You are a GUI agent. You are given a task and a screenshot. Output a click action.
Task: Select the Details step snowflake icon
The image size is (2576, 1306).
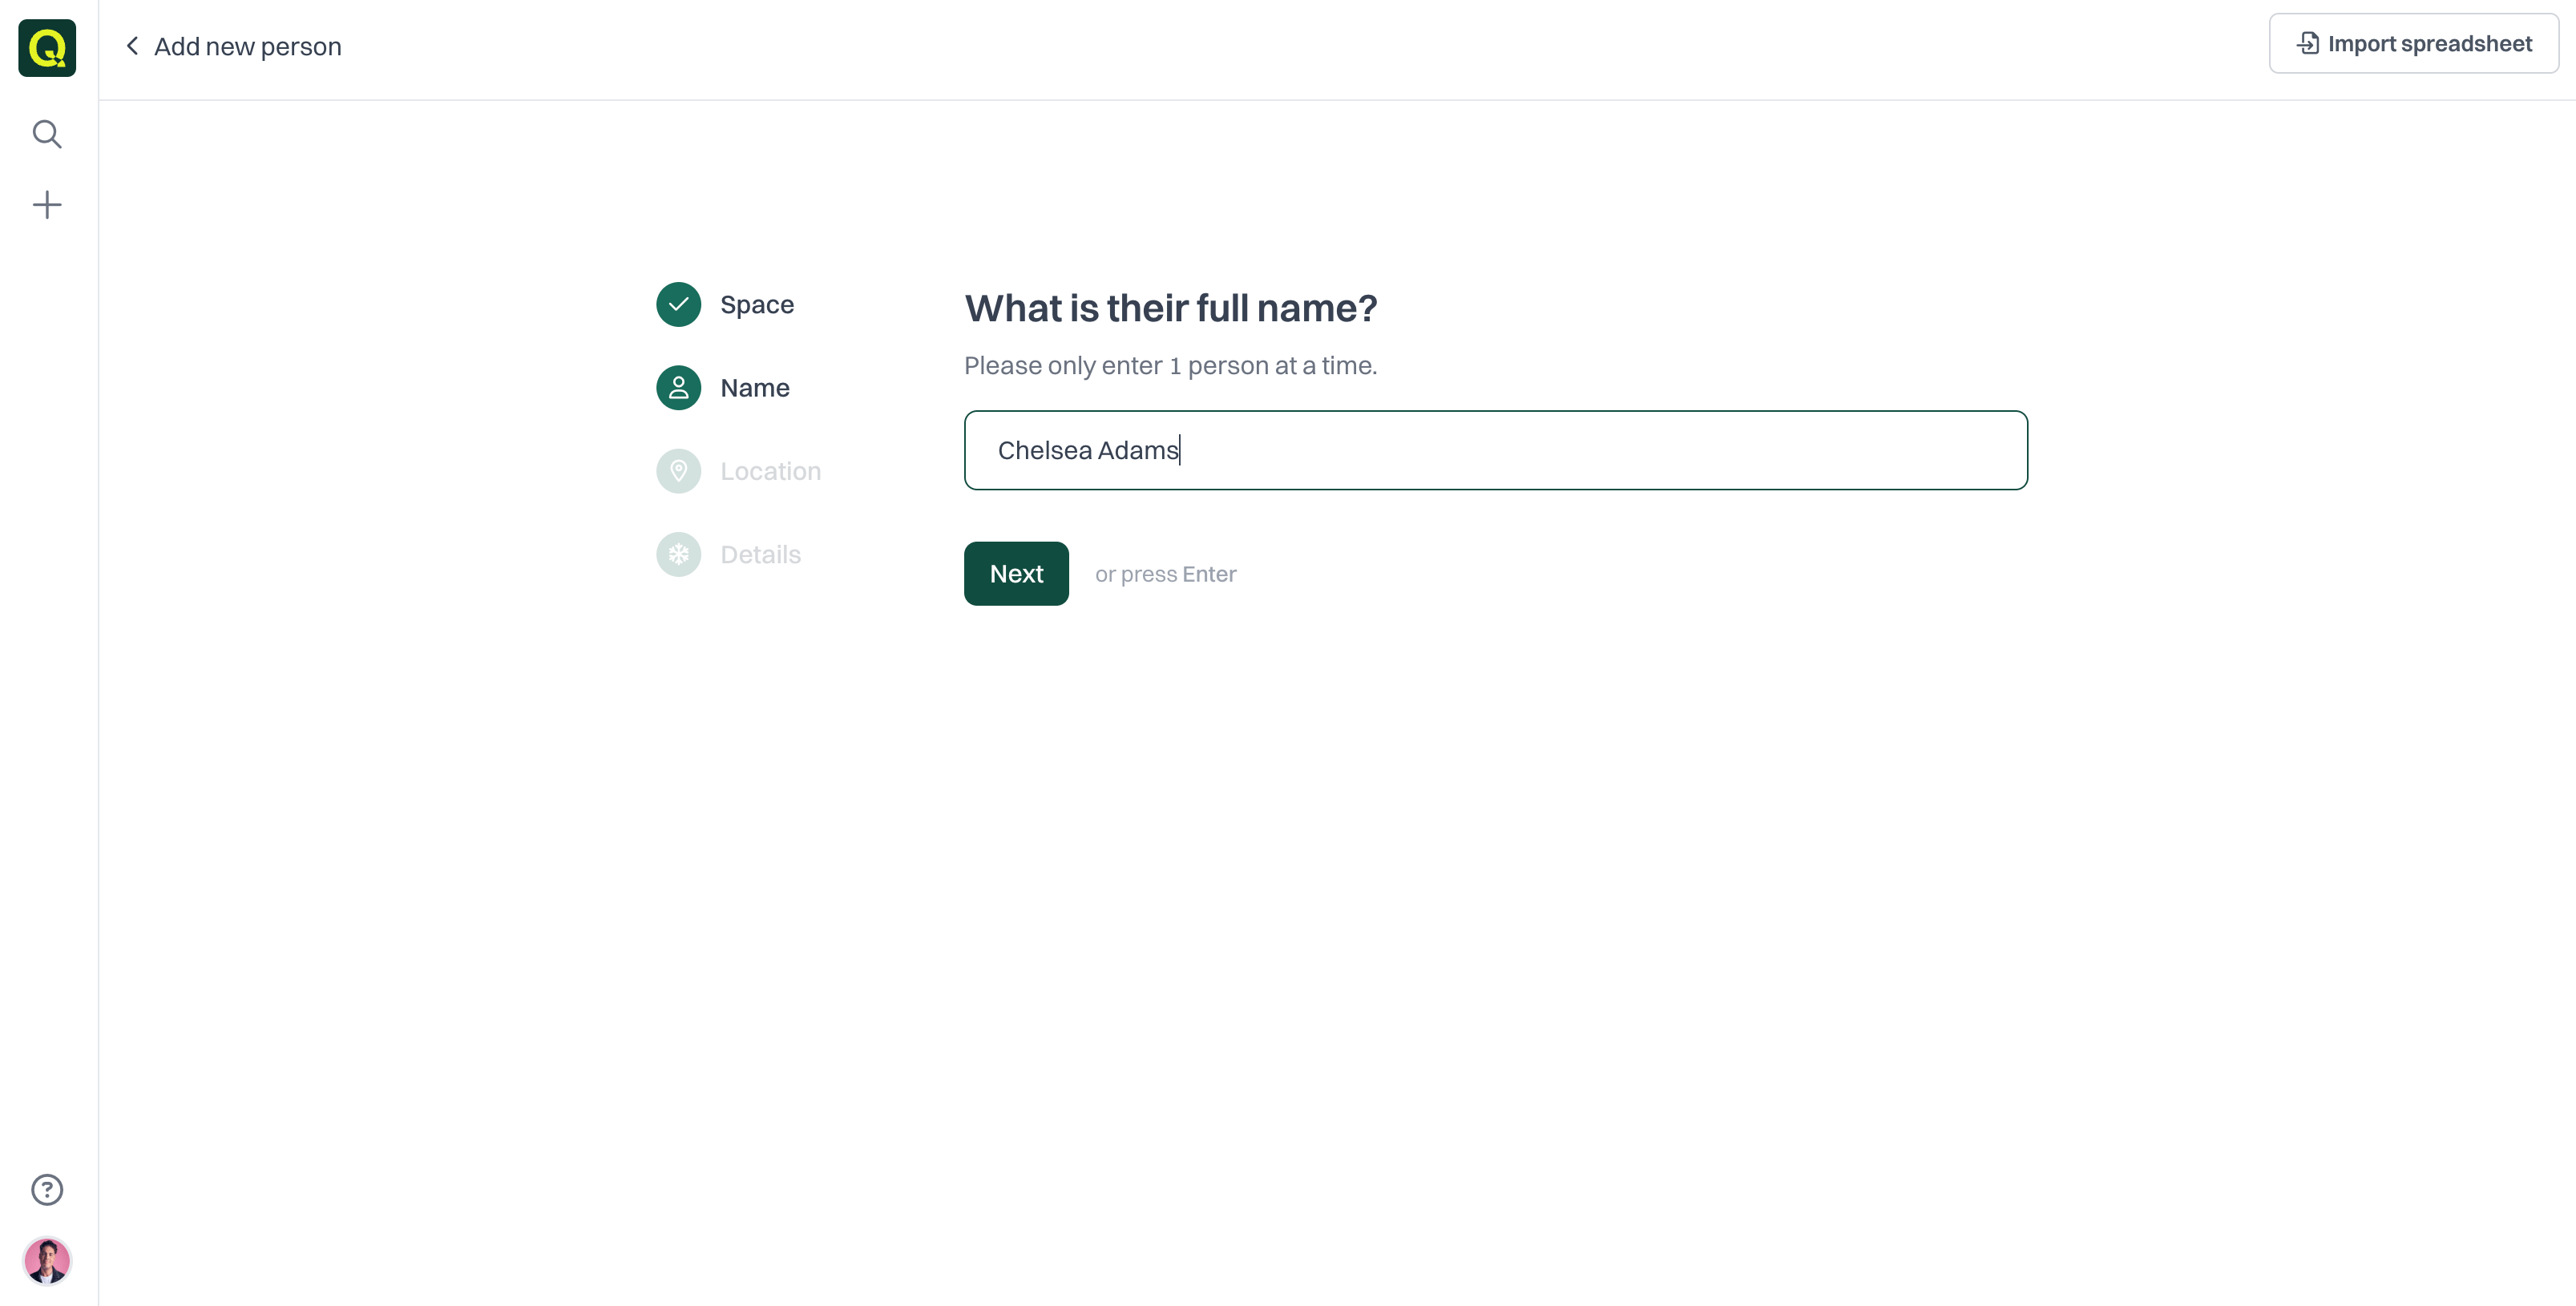click(x=678, y=554)
